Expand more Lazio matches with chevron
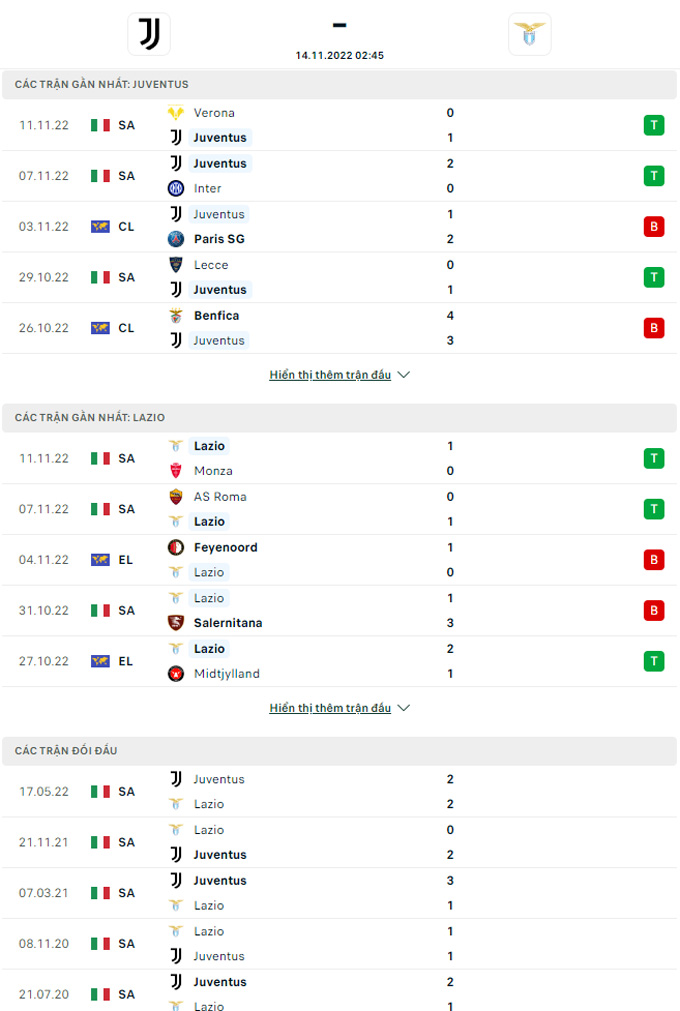 [404, 708]
